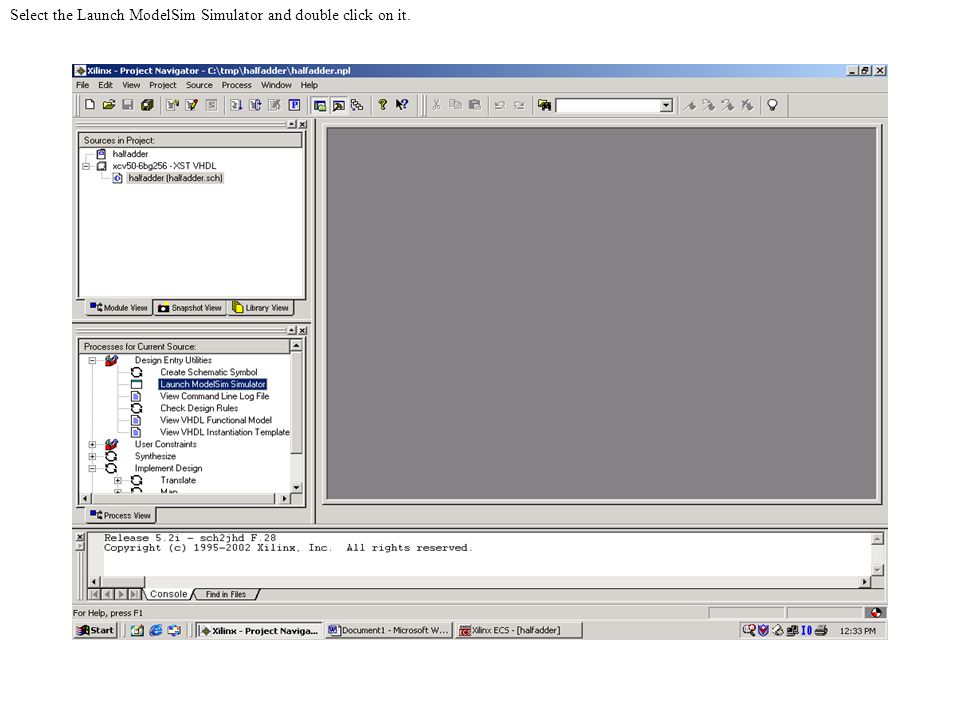Screen dimensions: 960x720
Task: Select the Console tab
Action: tap(168, 594)
